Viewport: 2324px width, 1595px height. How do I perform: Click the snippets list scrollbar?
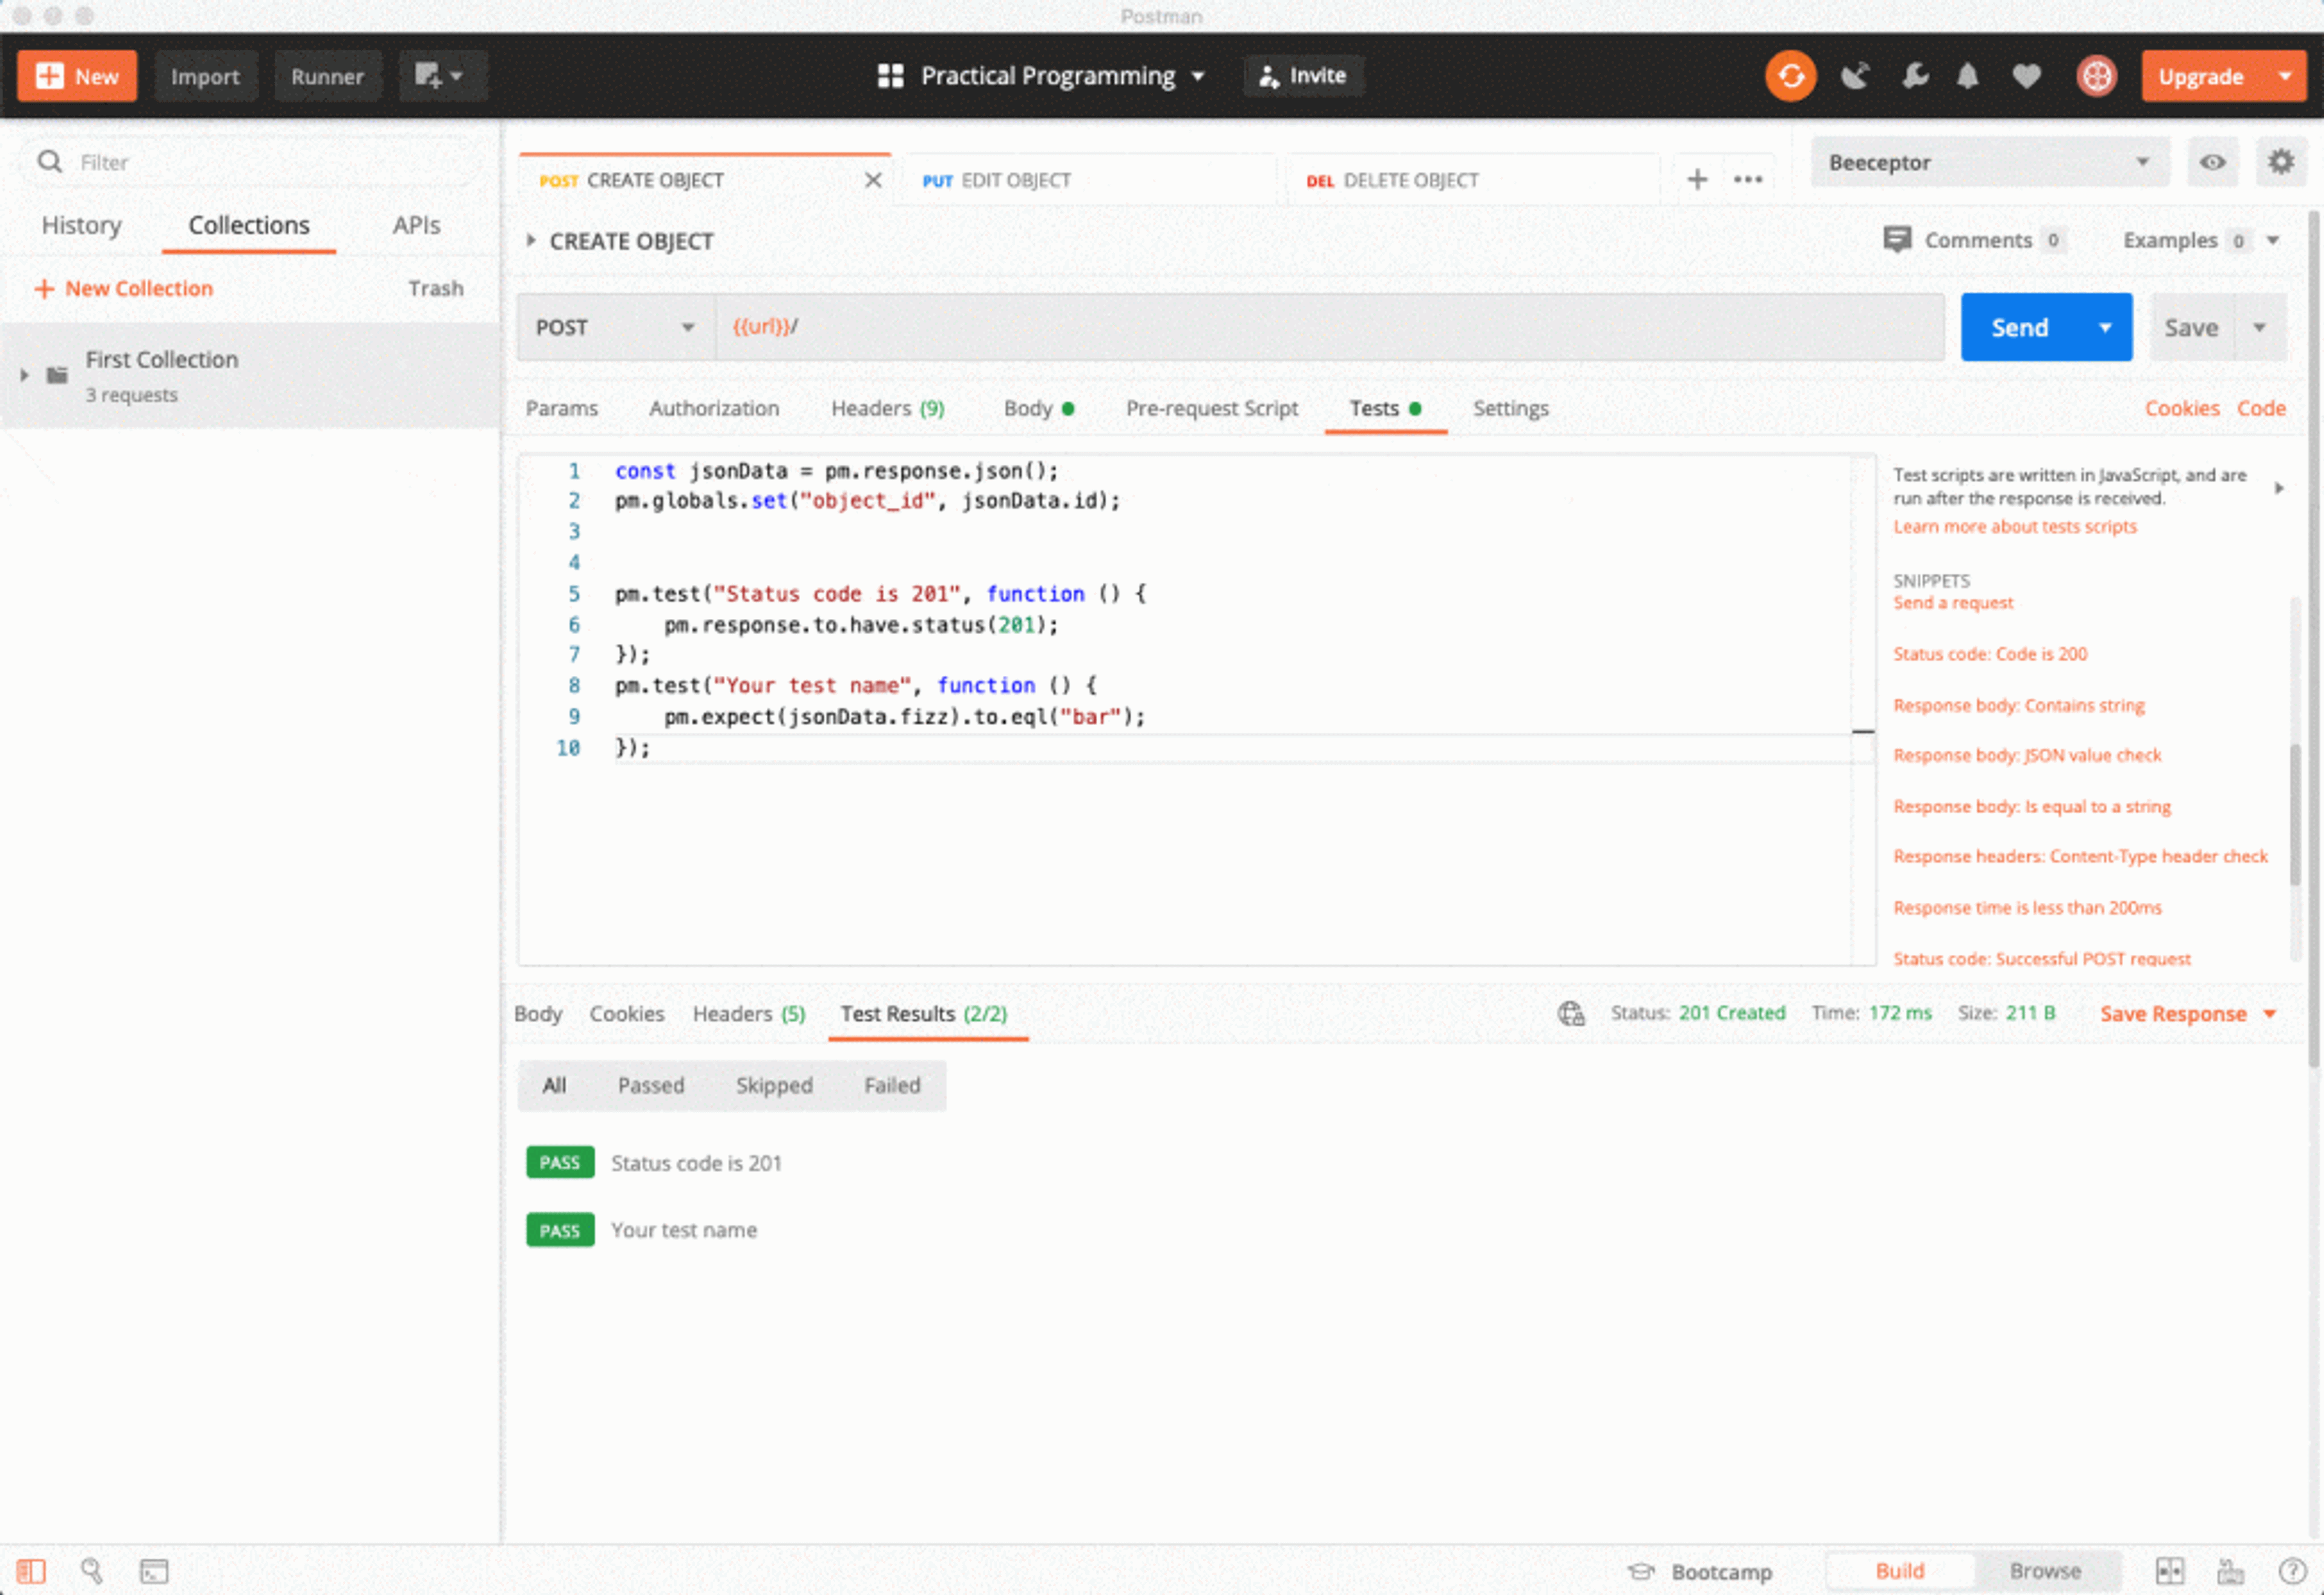[x=2295, y=815]
